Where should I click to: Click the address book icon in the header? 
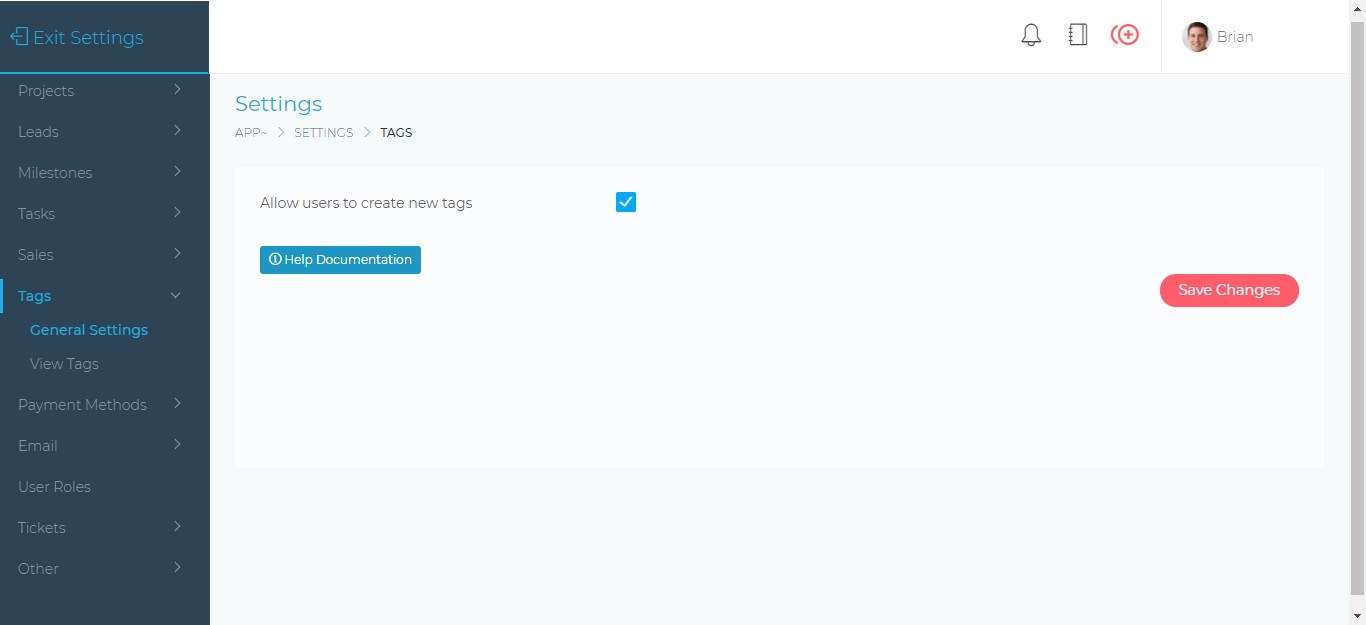pyautogui.click(x=1077, y=35)
